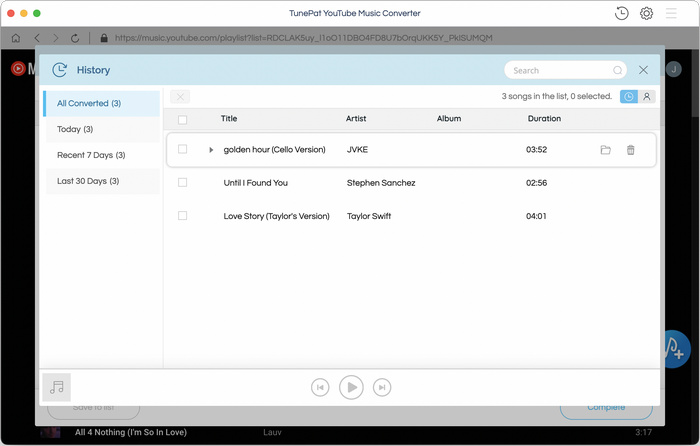700x446 pixels.
Task: Play golden hour using row triangle
Action: (x=211, y=150)
